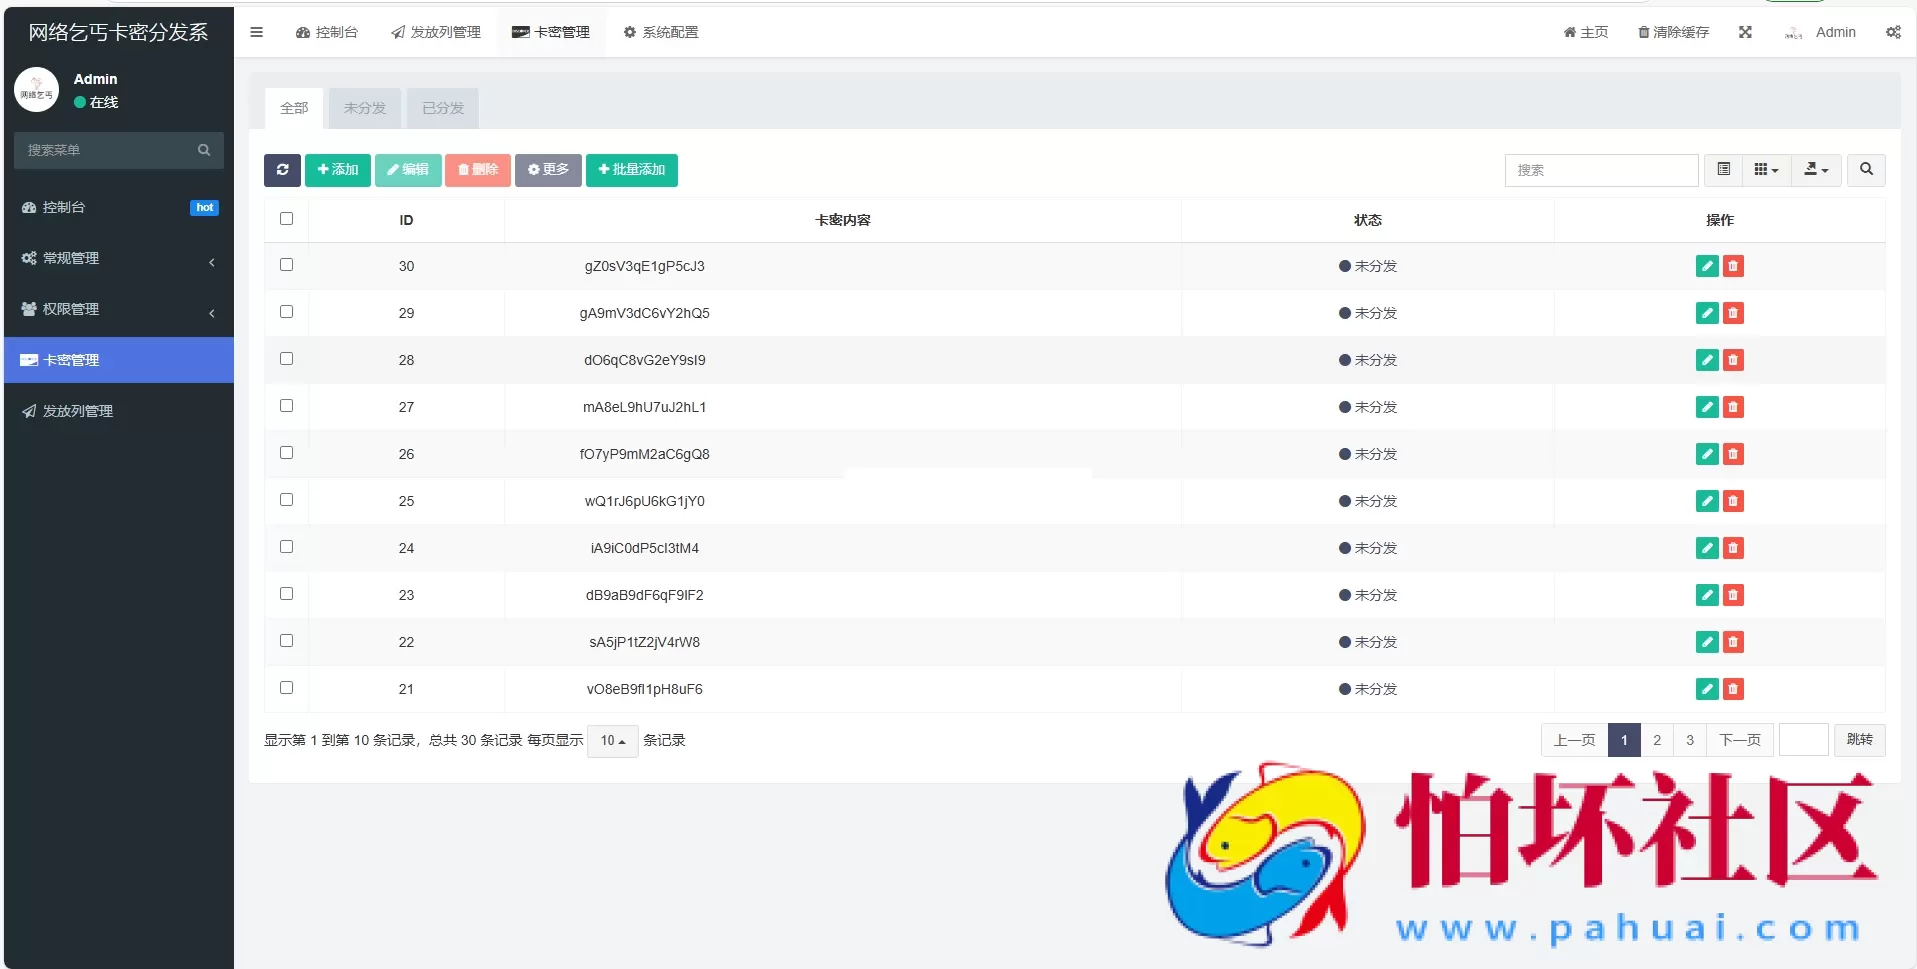Click the sidebar menu search input field

tap(110, 149)
